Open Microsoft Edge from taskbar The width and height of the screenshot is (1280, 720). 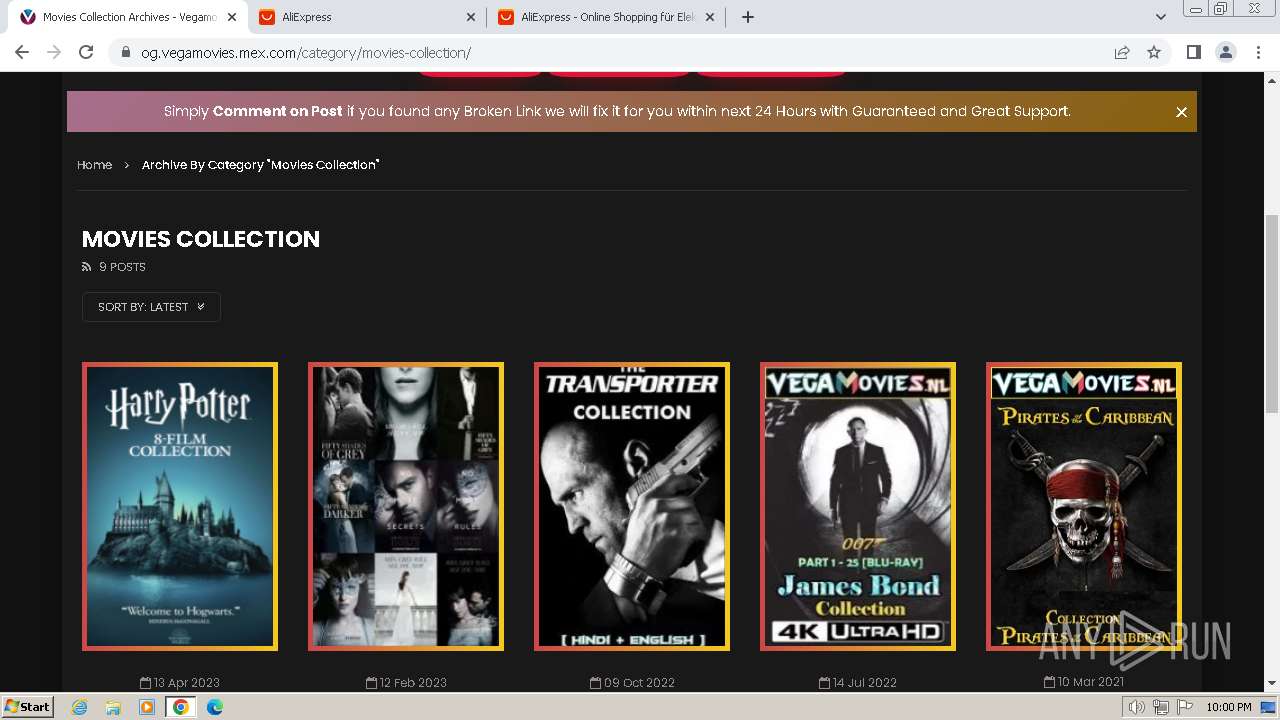point(215,707)
